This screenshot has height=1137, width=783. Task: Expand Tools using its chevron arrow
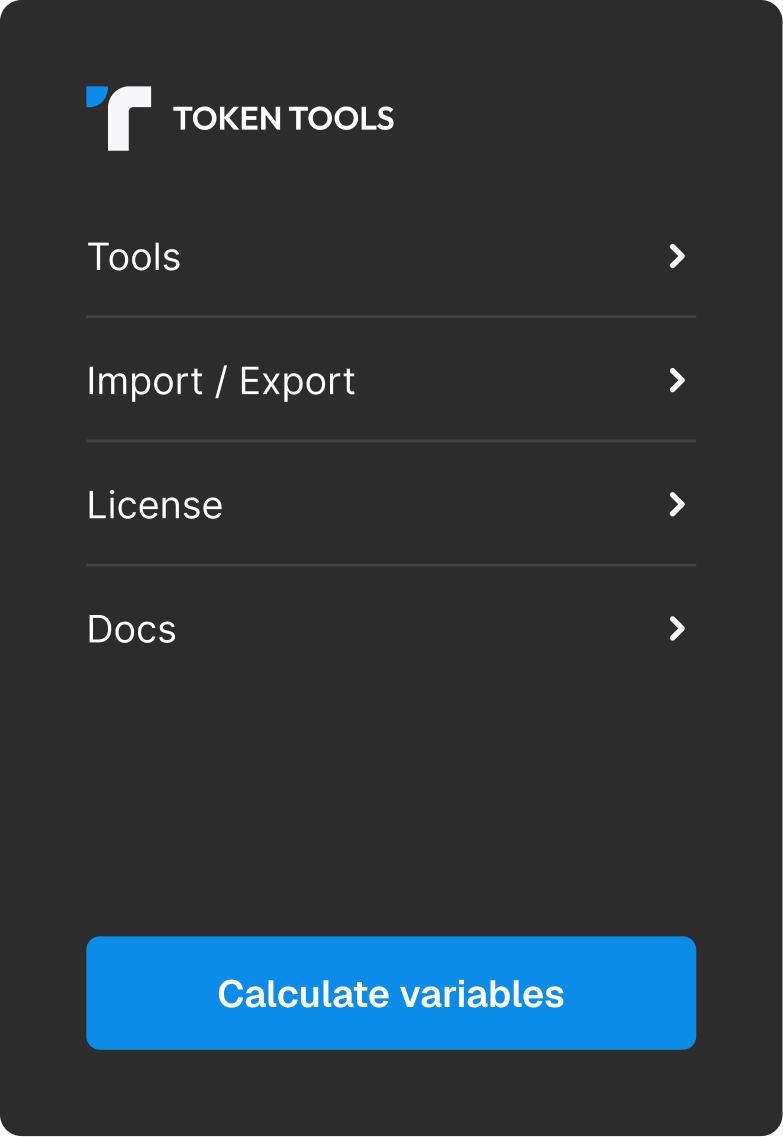[x=677, y=257]
